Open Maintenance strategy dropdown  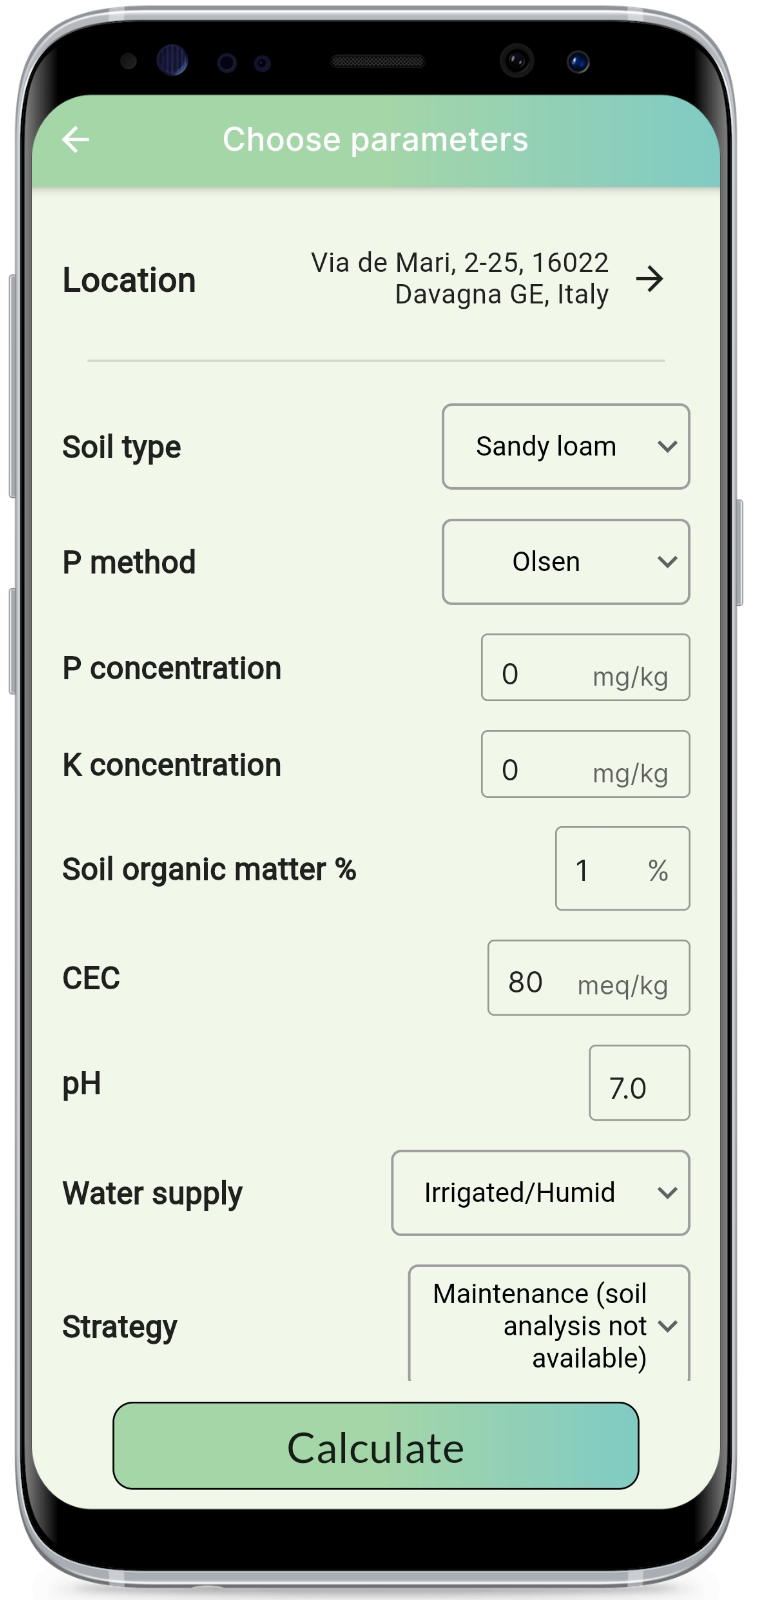pos(549,1324)
